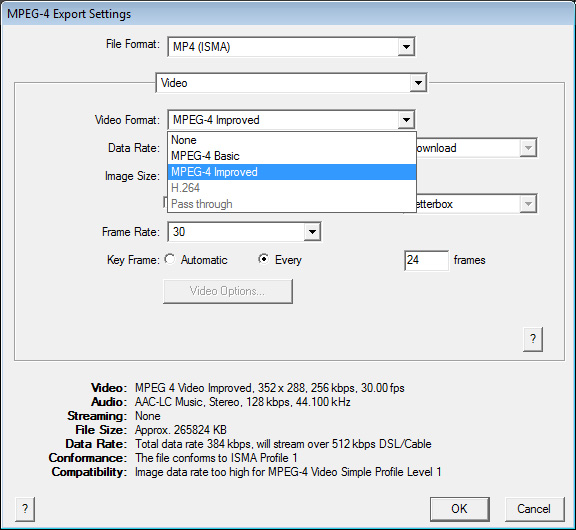Click the arrow of the Letterbox dropdown
The width and height of the screenshot is (576, 530).
(528, 204)
